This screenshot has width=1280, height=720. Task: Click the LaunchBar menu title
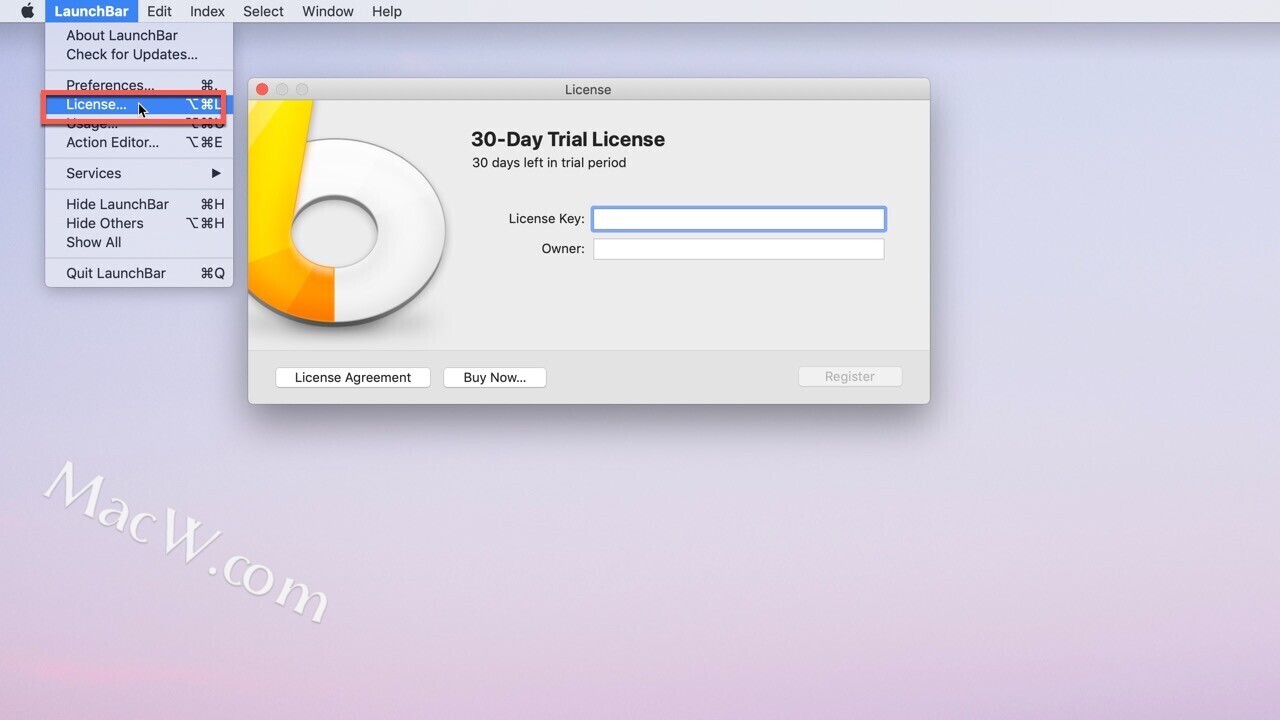point(91,11)
